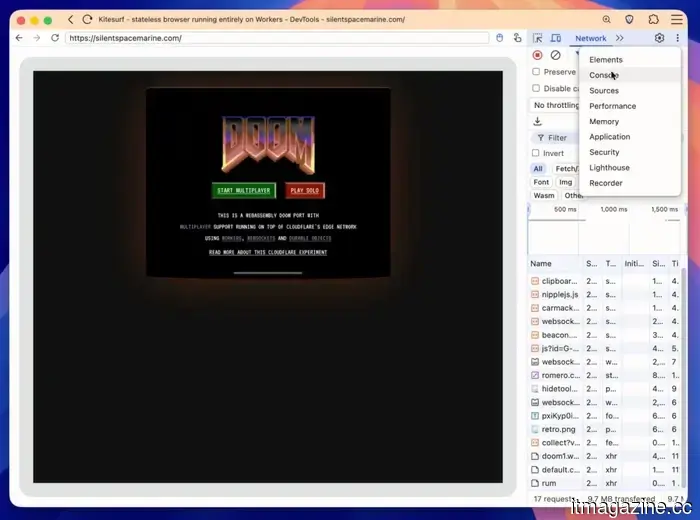Click the download HAR icon
Viewport: 700px width, 520px height.
tap(538, 121)
